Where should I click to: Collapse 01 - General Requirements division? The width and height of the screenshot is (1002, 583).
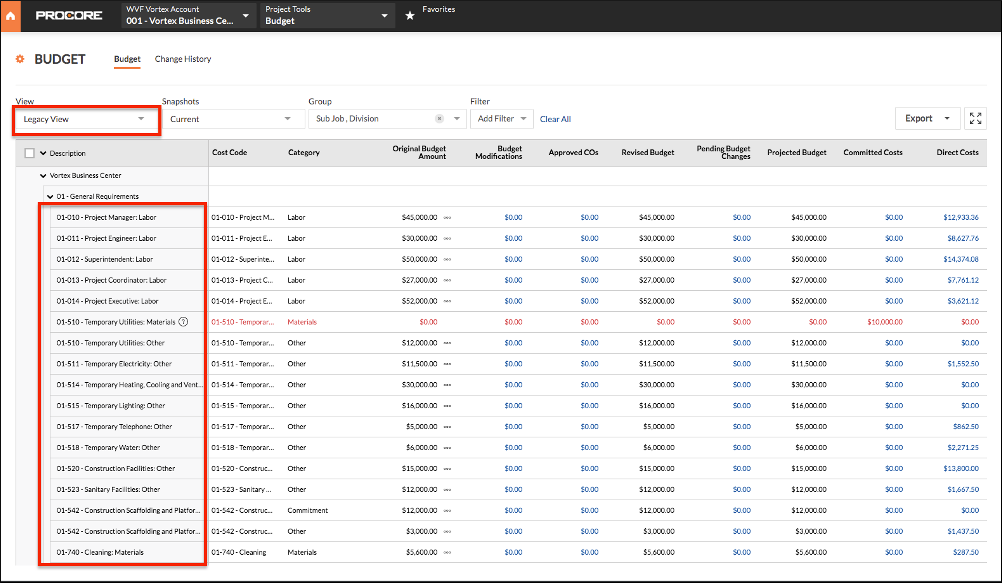tap(50, 197)
